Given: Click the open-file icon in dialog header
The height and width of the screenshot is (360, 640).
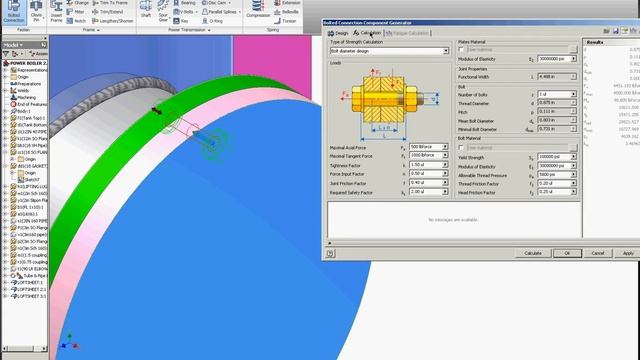Looking at the screenshot, I should 607,31.
